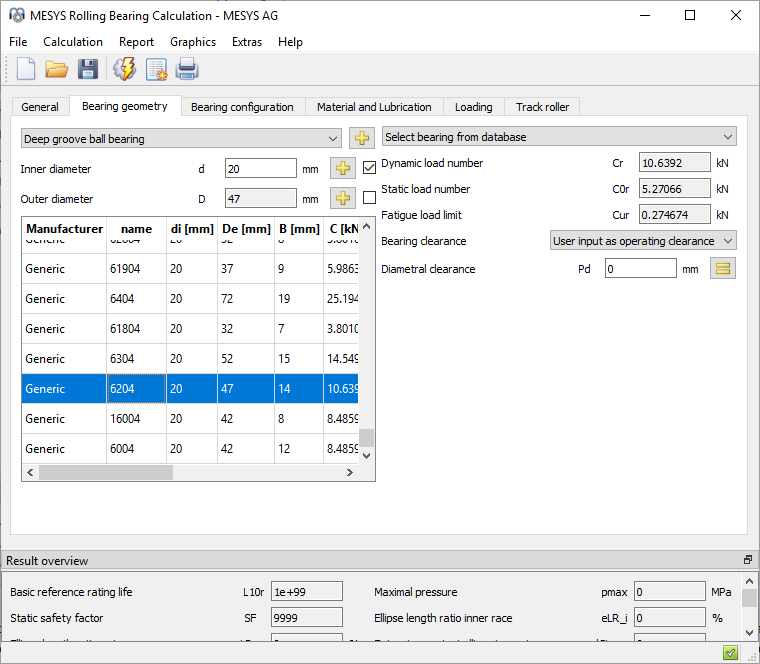Click the diametral clearance settings icon
This screenshot has height=664, width=760.
pos(722,268)
